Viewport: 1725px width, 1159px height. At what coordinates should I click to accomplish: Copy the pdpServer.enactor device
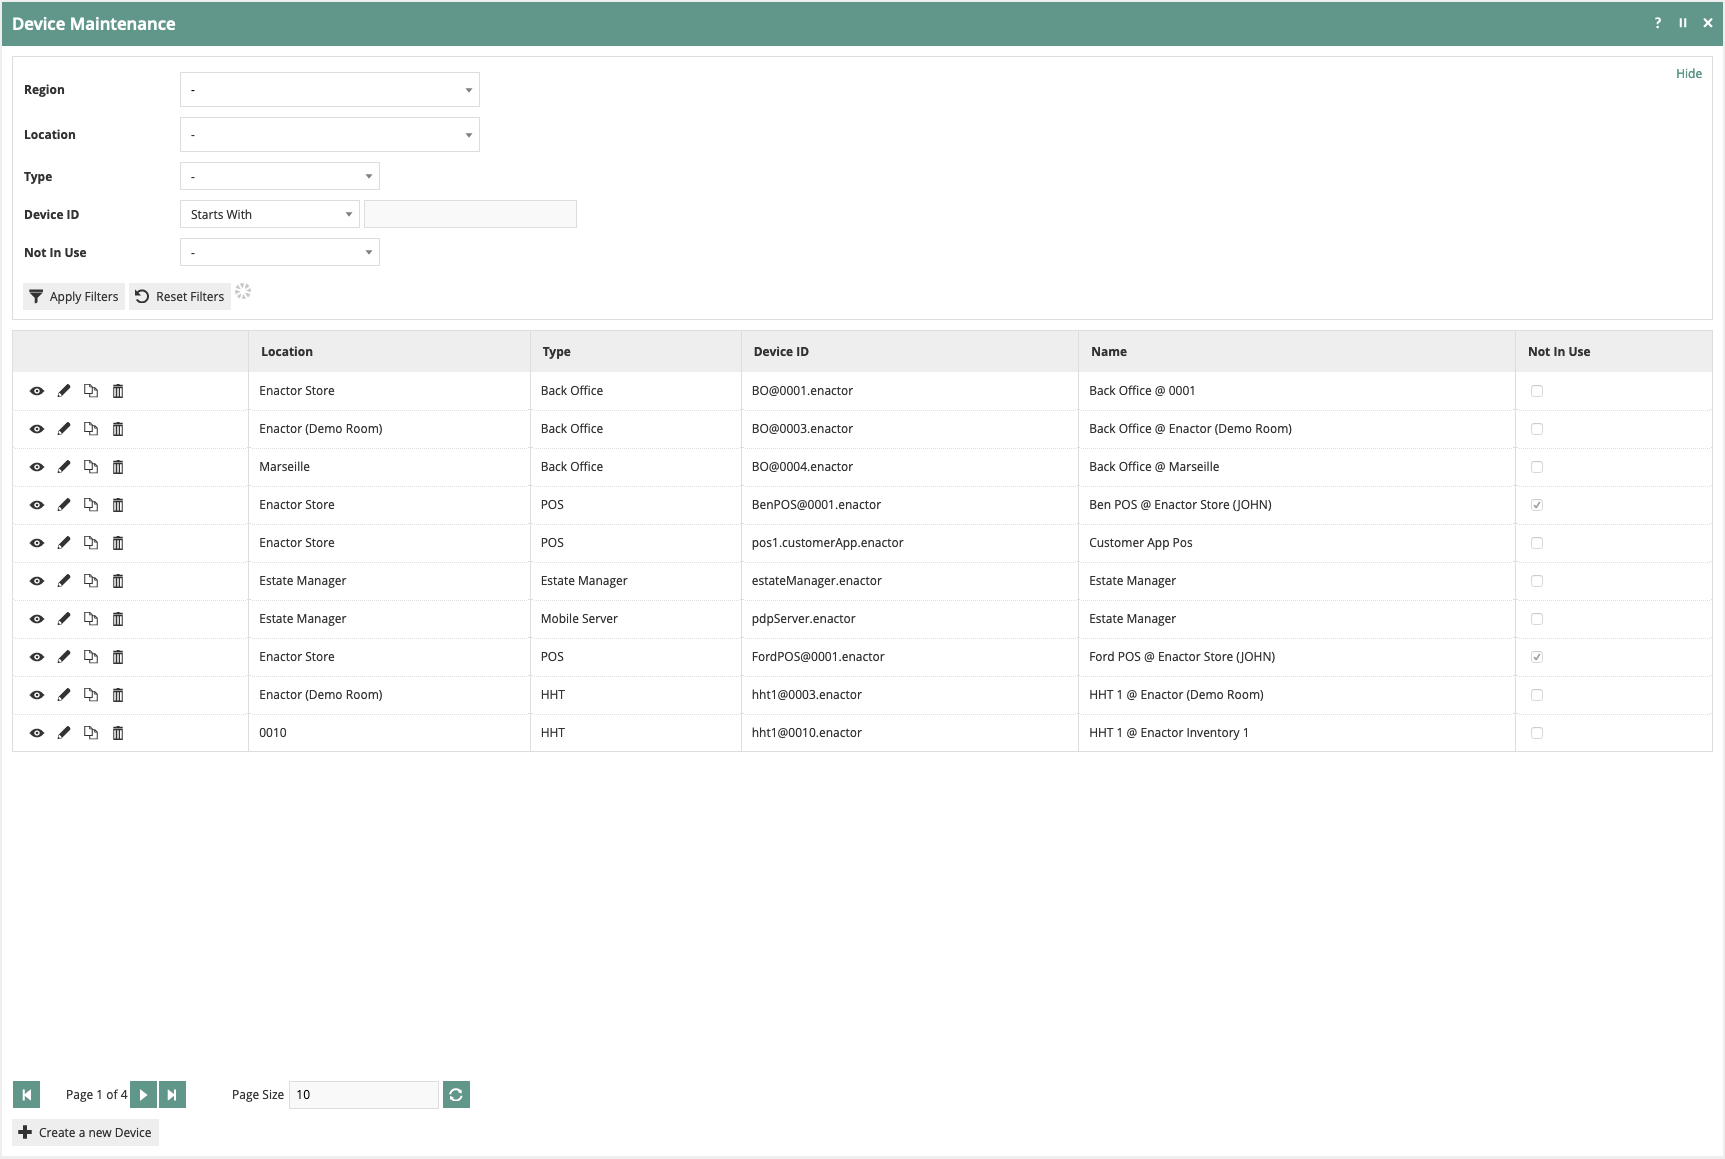(x=91, y=619)
